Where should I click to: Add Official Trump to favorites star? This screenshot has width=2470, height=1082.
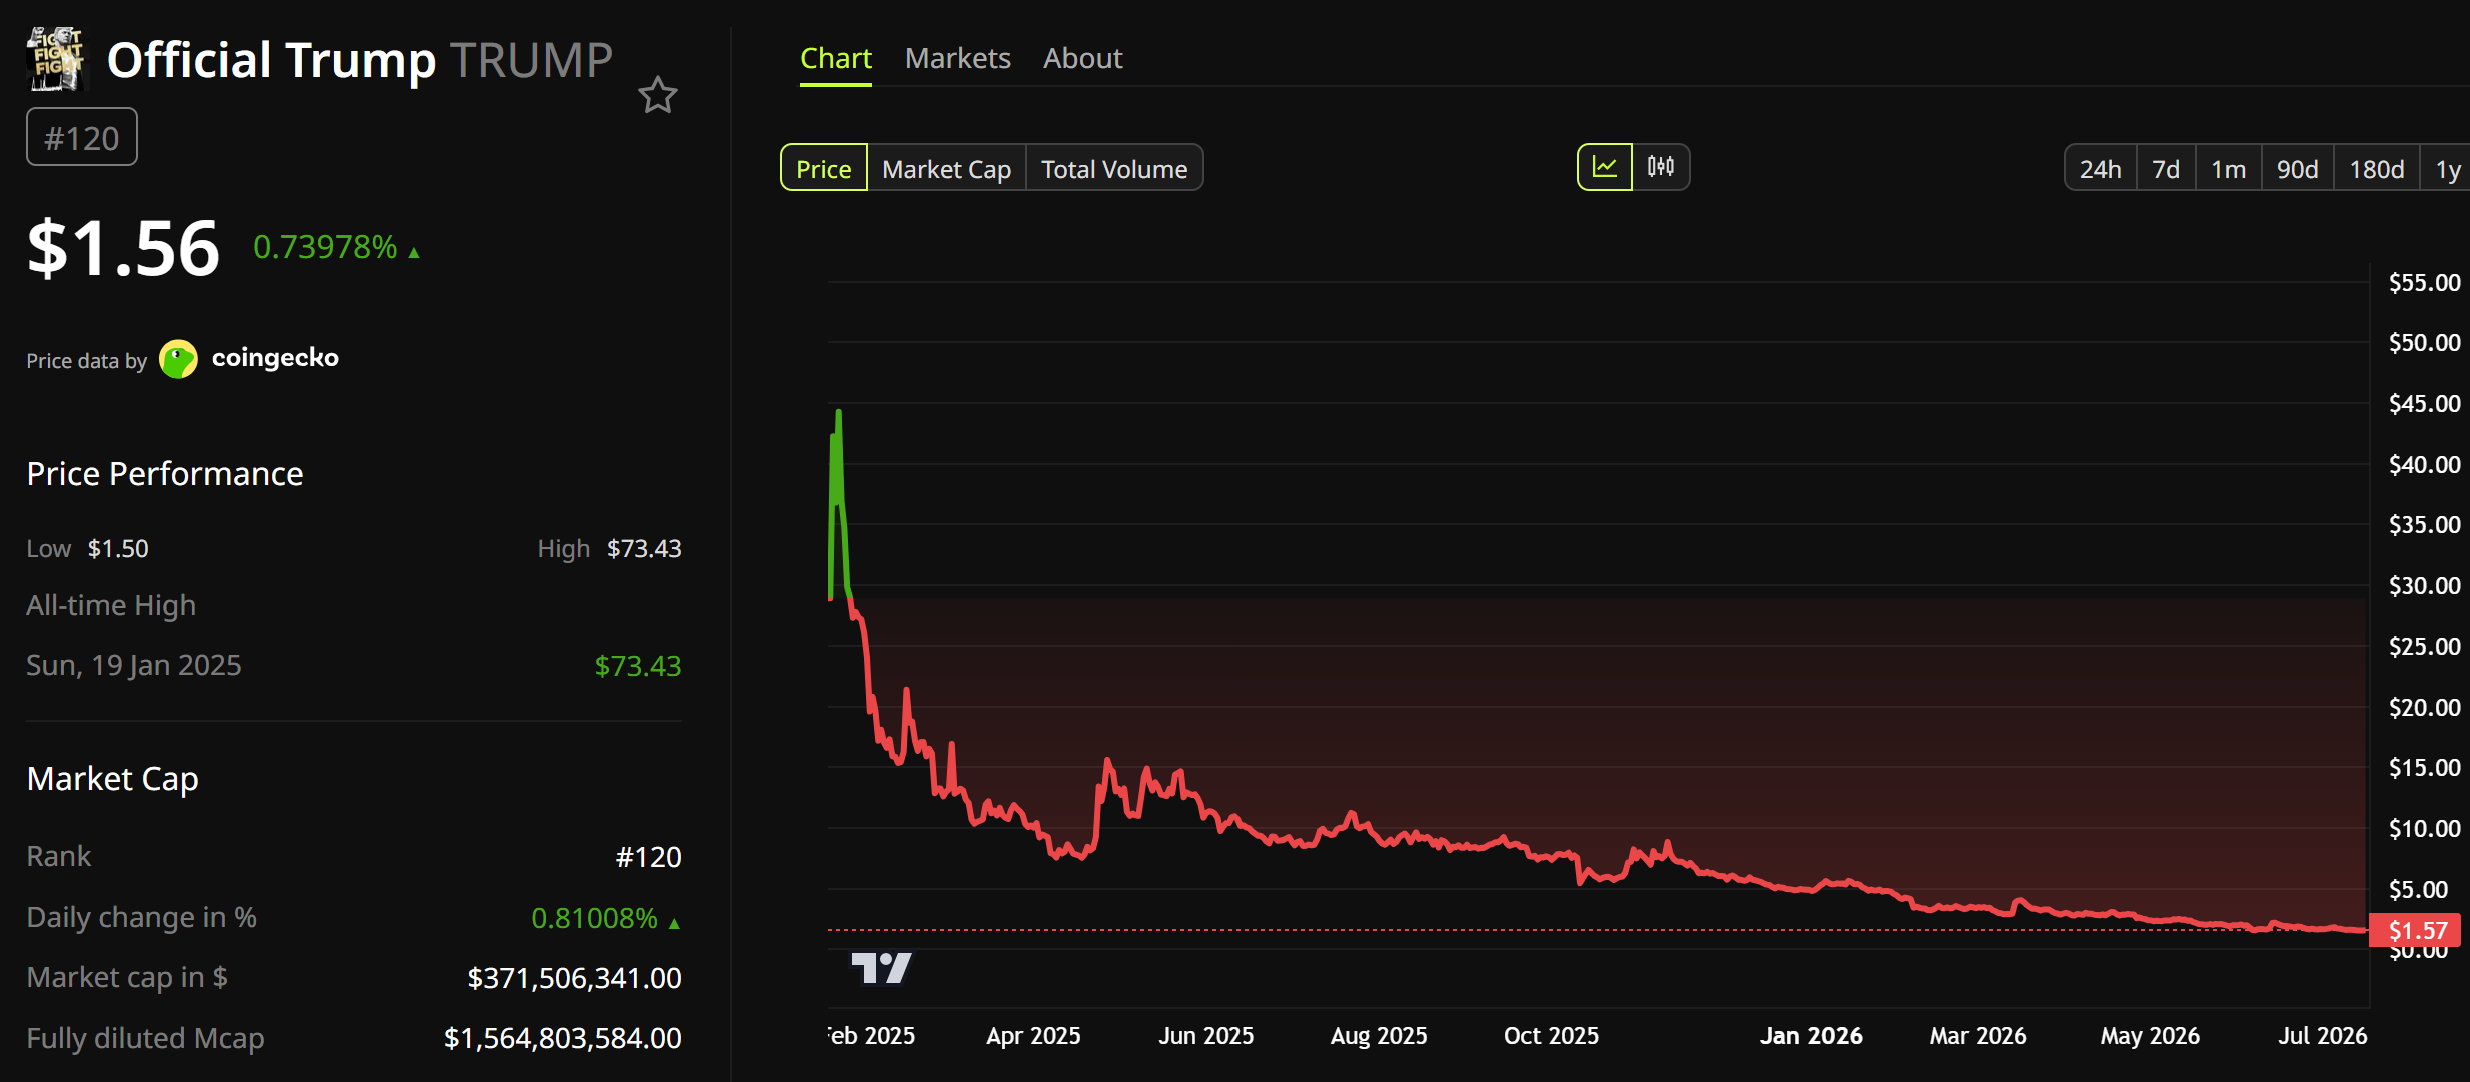coord(658,95)
